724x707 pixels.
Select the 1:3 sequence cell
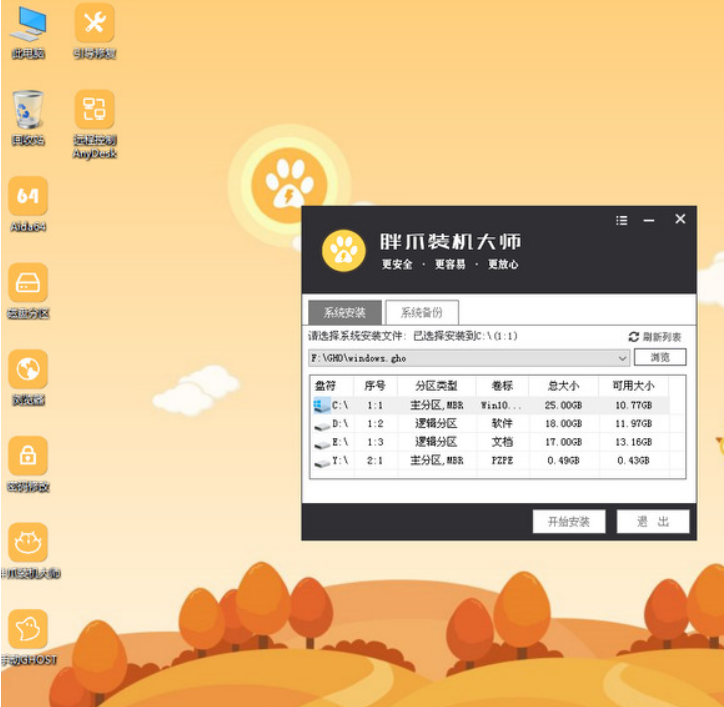pyautogui.click(x=375, y=442)
